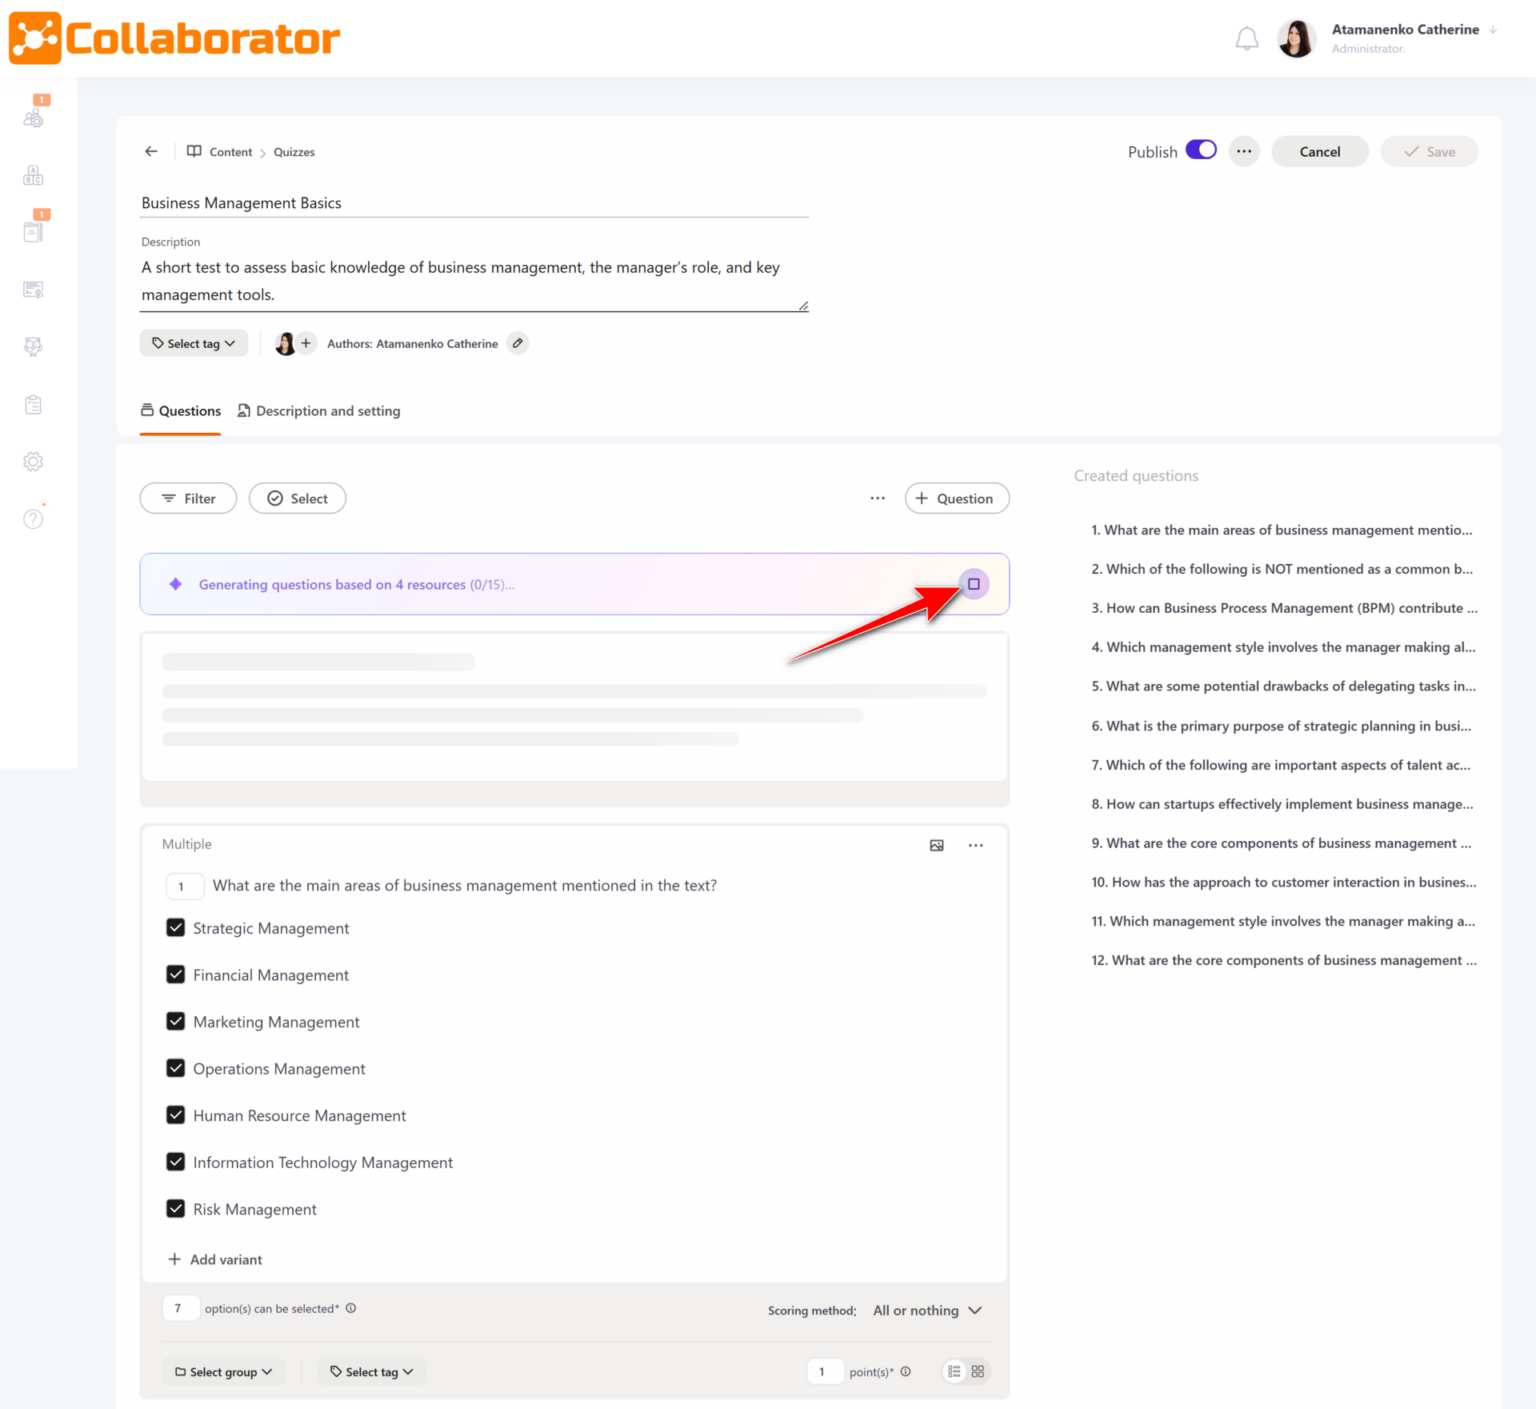Viewport: 1536px width, 1409px height.
Task: Edit the quiz Description text area
Action: point(474,281)
